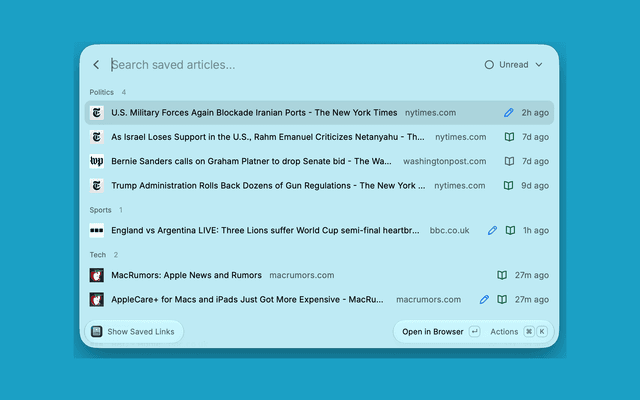Click the BBC favicon on England vs Argentina row
This screenshot has height=400, width=640.
click(97, 230)
